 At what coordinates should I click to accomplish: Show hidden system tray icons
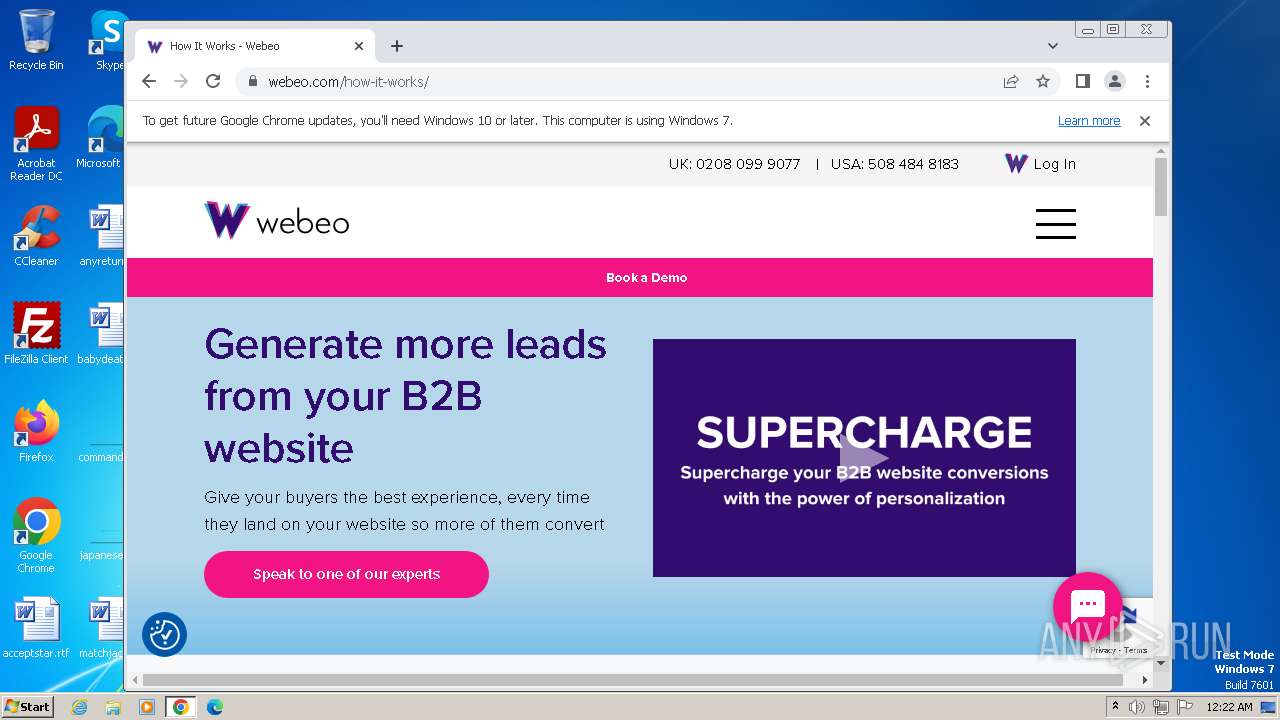pos(1115,707)
